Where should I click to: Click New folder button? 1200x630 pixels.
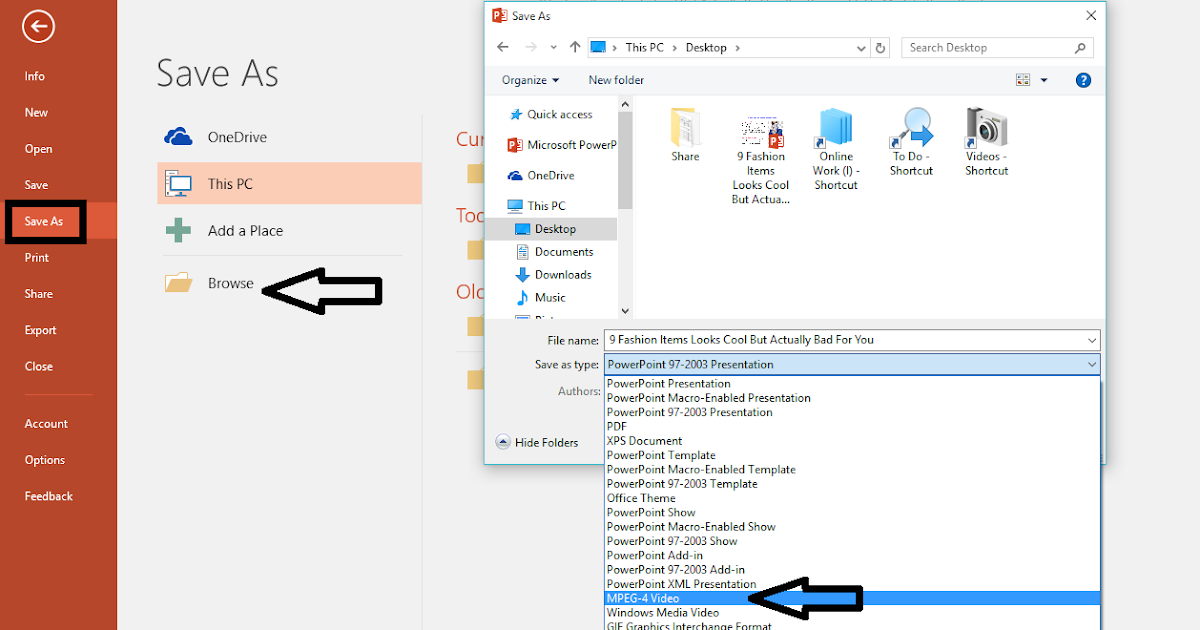click(616, 80)
